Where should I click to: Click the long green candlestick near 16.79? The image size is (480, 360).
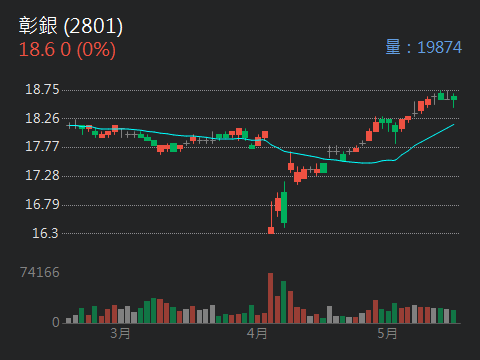284,205
